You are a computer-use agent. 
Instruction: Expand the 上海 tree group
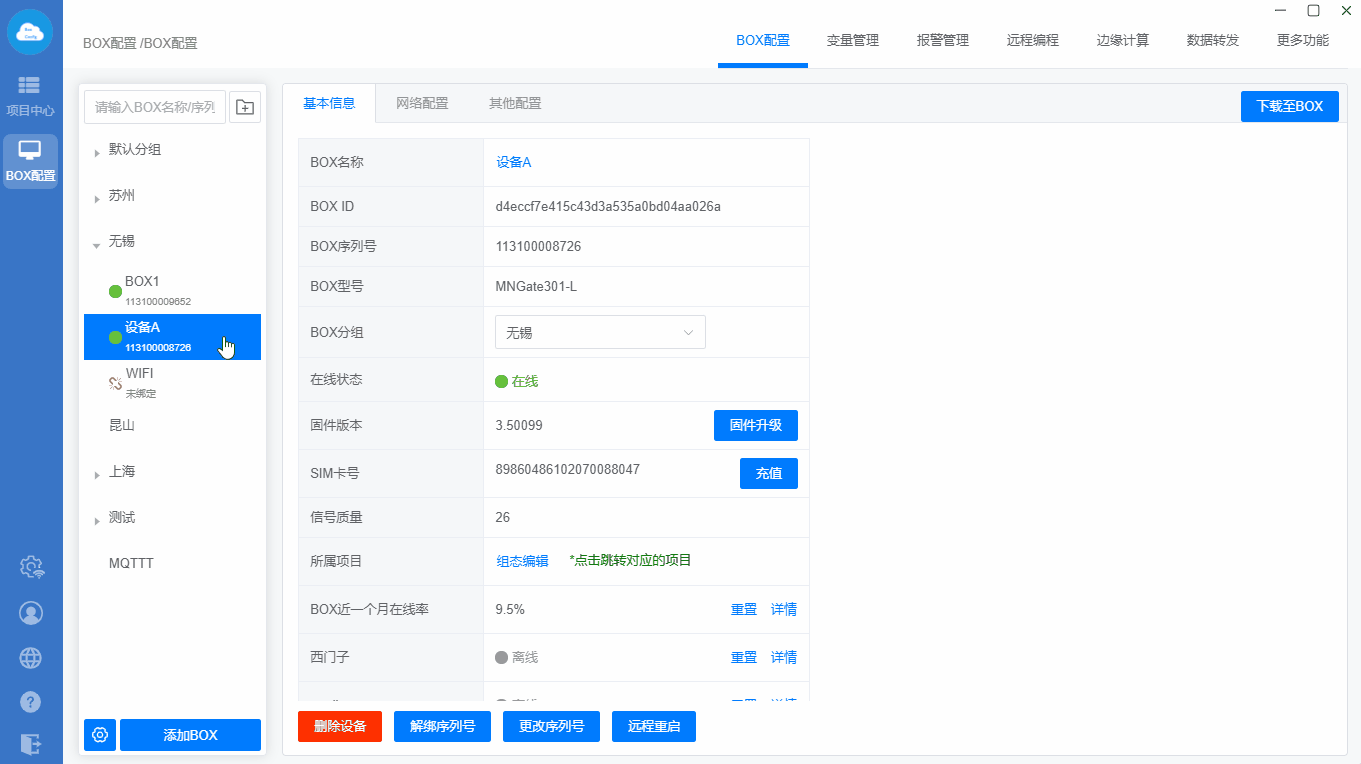point(97,474)
